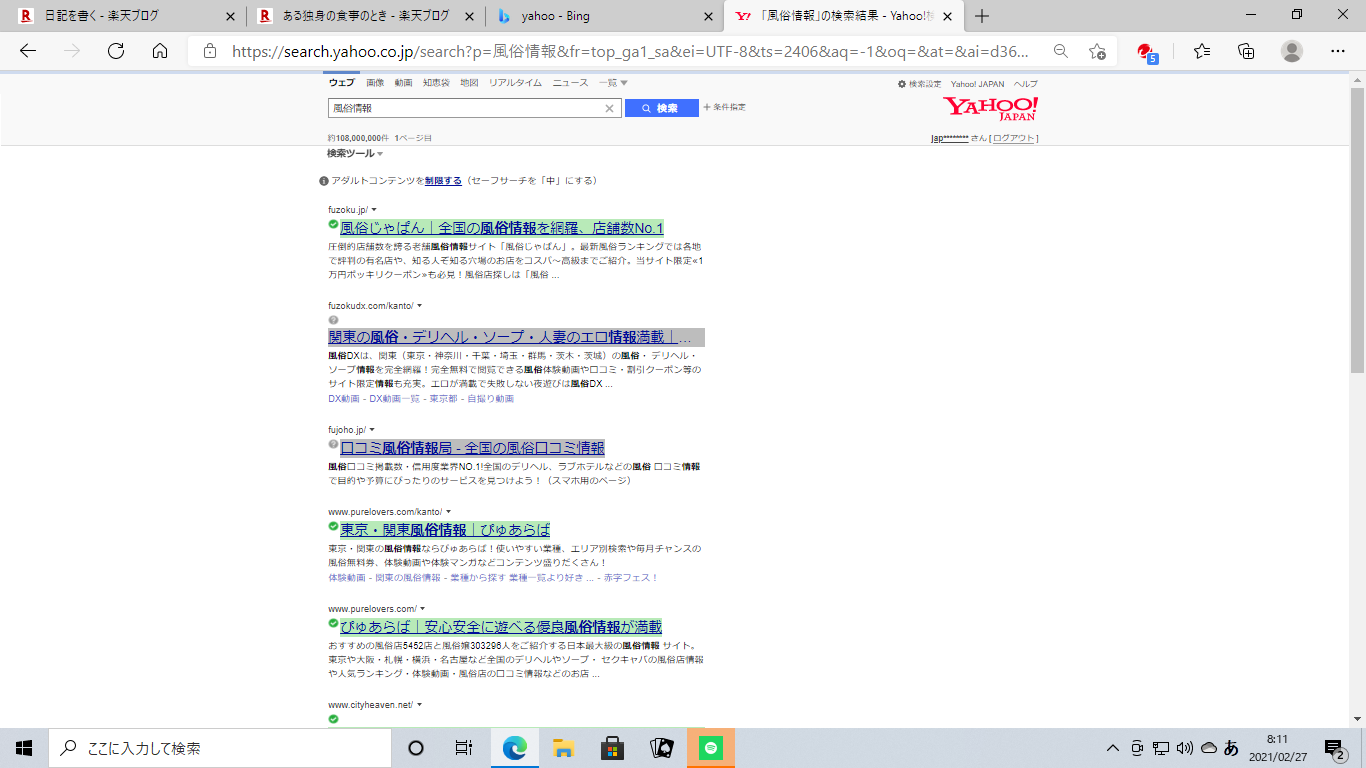The image size is (1366, 768).
Task: Switch to the ある独身の食事のとき browser tab
Action: 366,16
